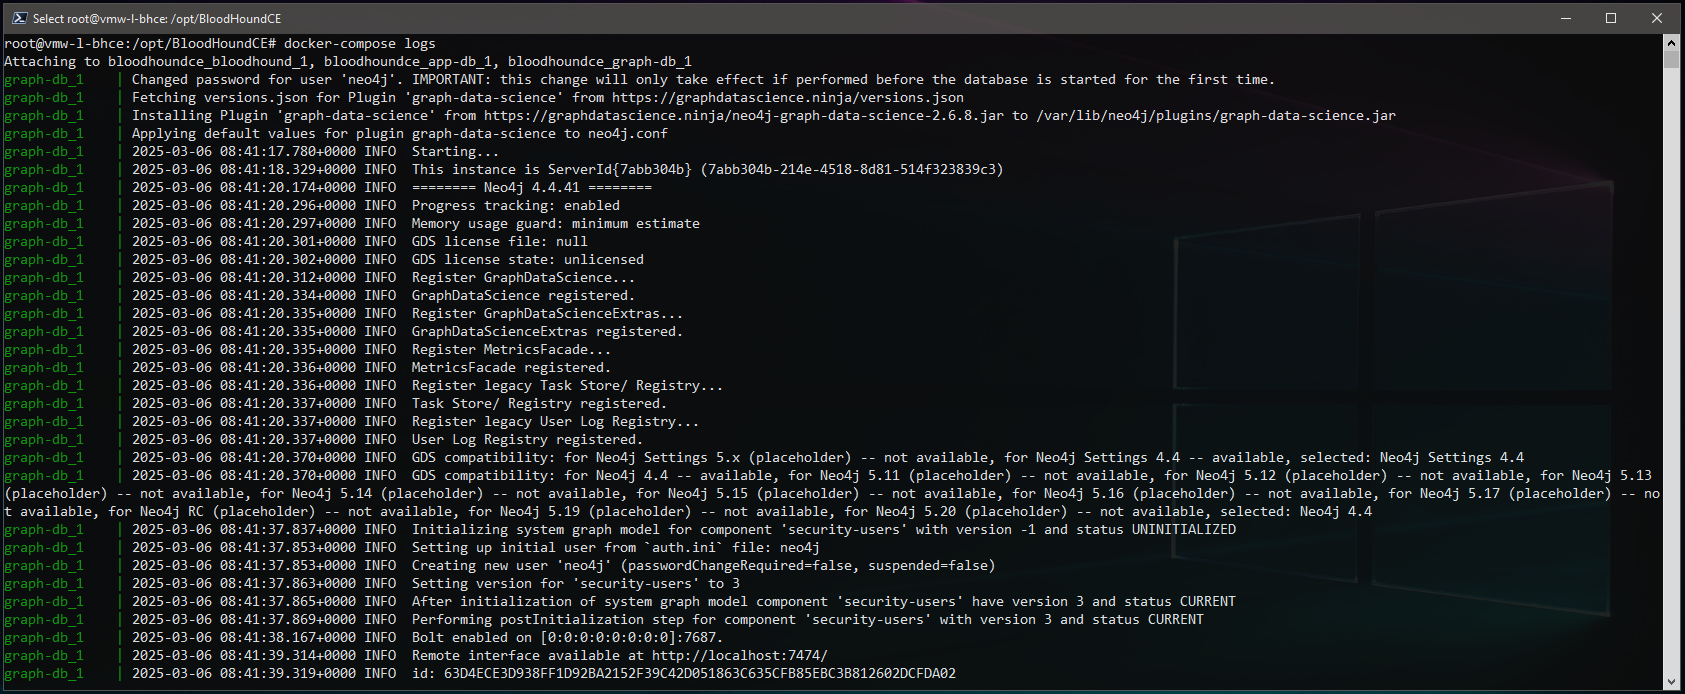Click 'Initializing system graph model' log message
This screenshot has height=694, width=1685.
(x=824, y=529)
